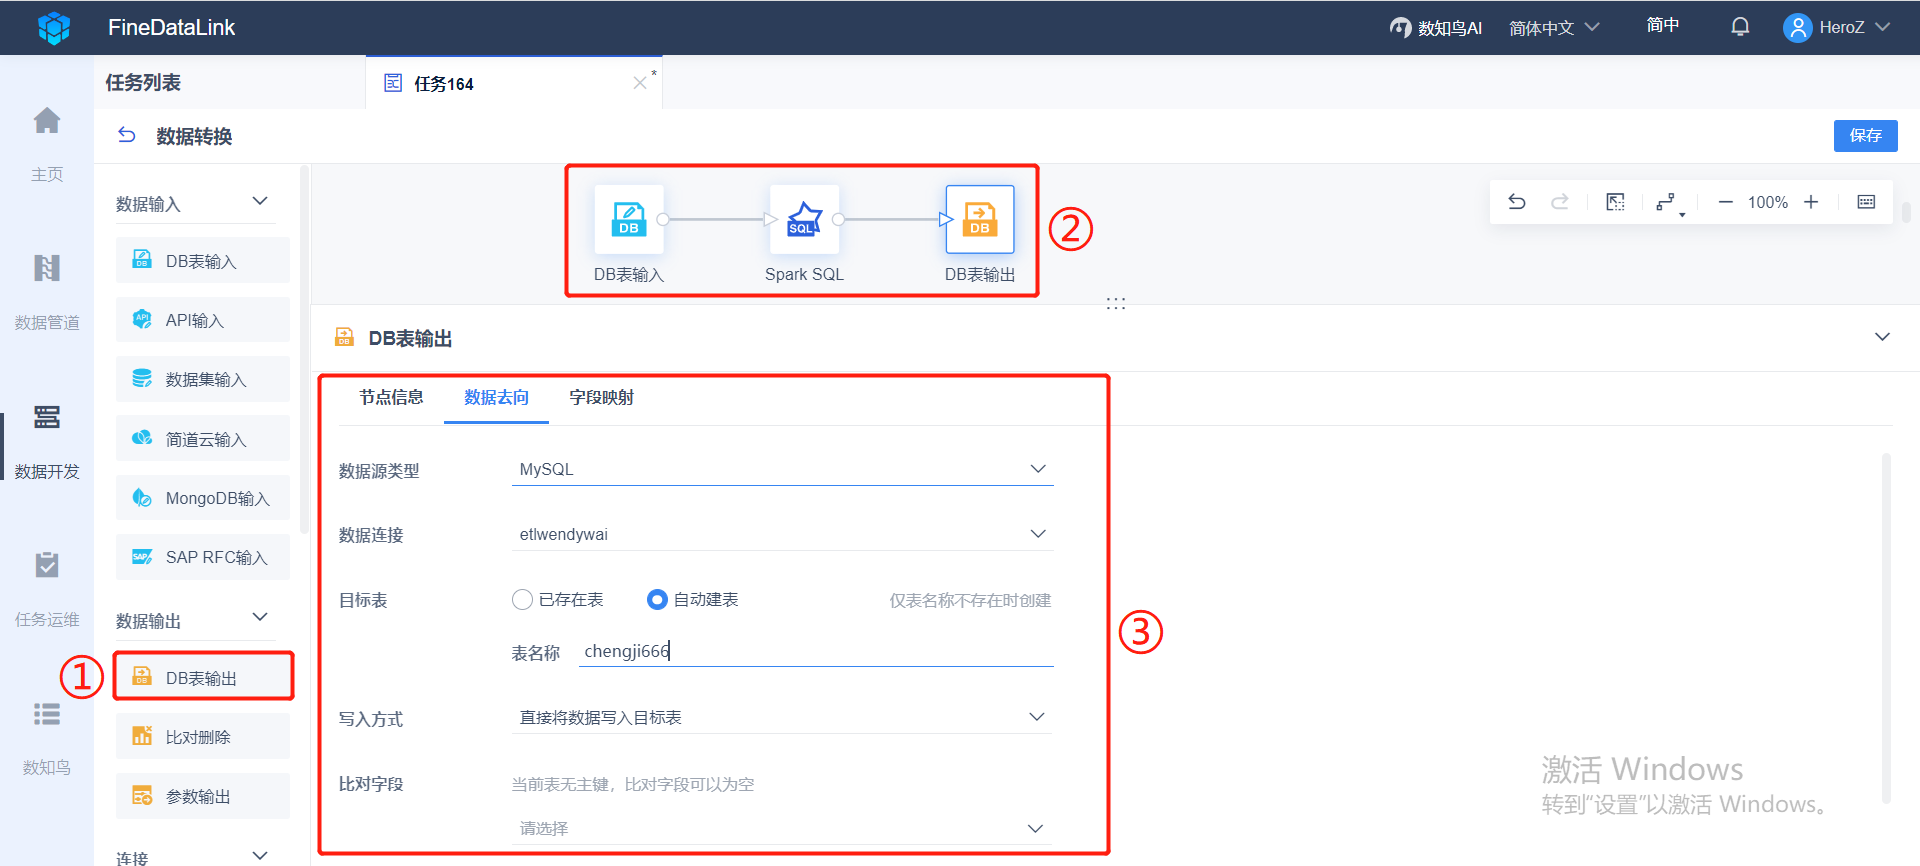Add 比对删除 operator from panel
Screen dimensions: 1920x866
(203, 737)
